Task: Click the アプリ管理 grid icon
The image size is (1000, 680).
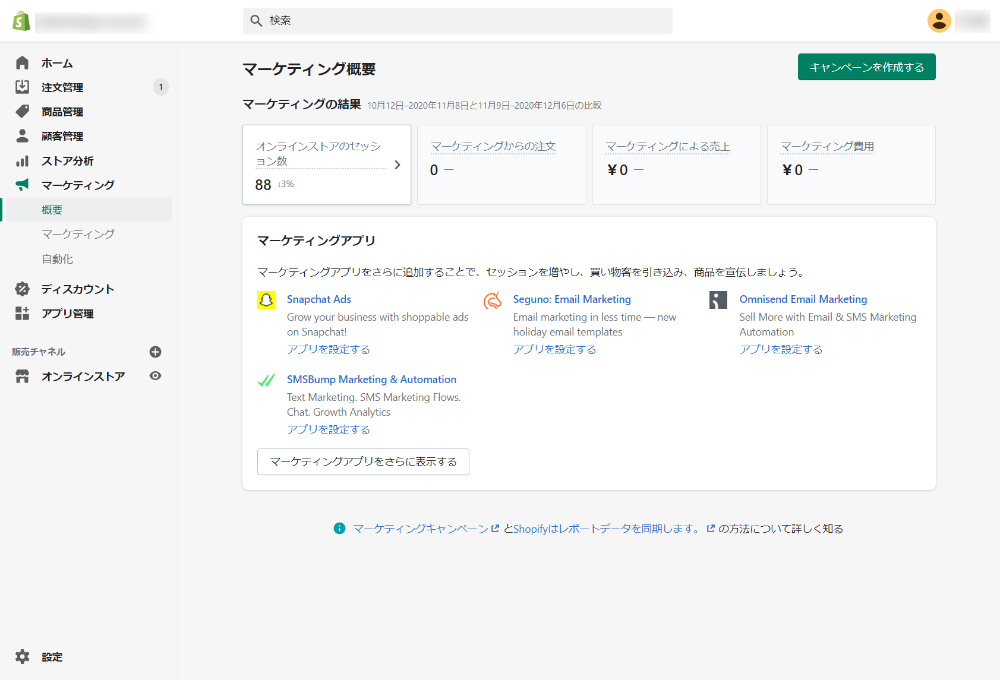Action: coord(22,313)
